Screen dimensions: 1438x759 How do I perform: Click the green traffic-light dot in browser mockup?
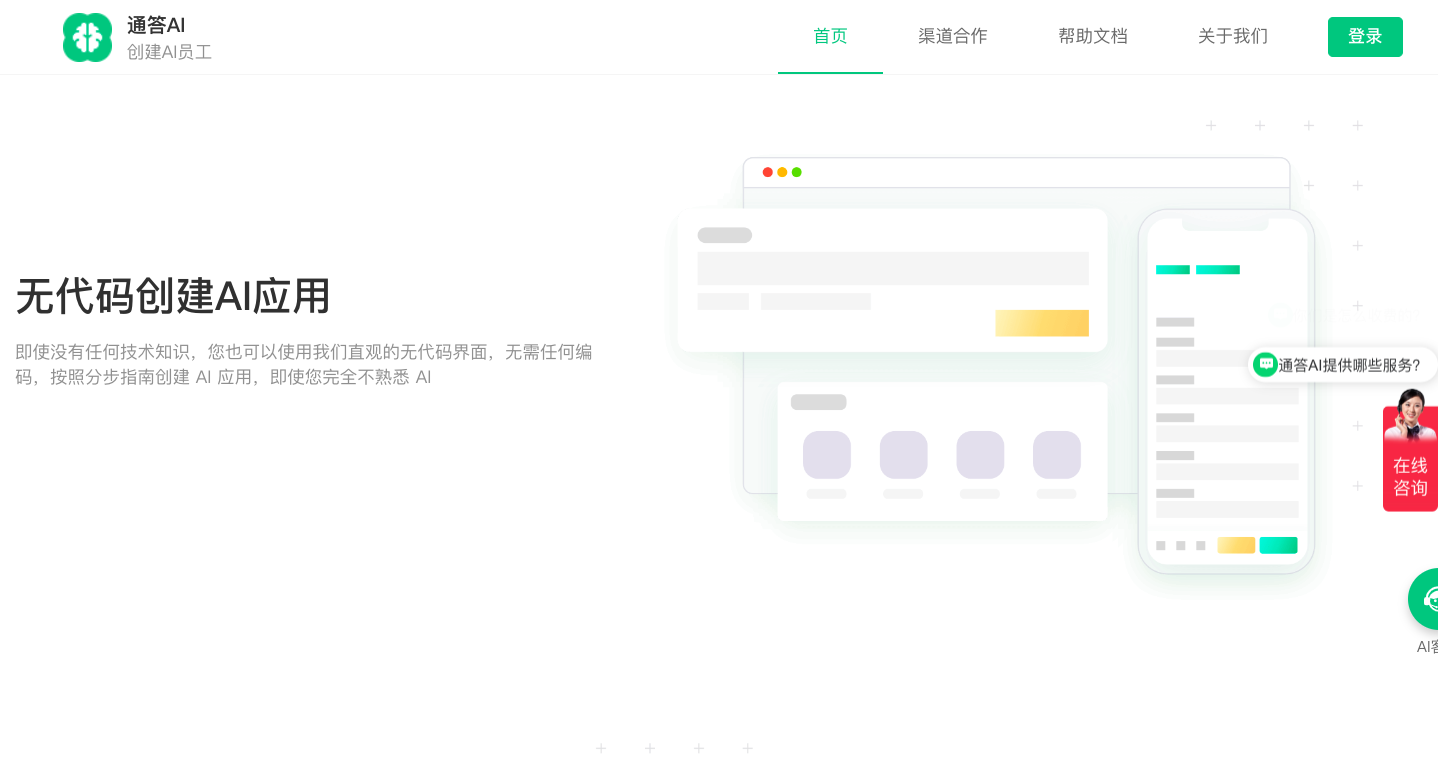point(796,171)
